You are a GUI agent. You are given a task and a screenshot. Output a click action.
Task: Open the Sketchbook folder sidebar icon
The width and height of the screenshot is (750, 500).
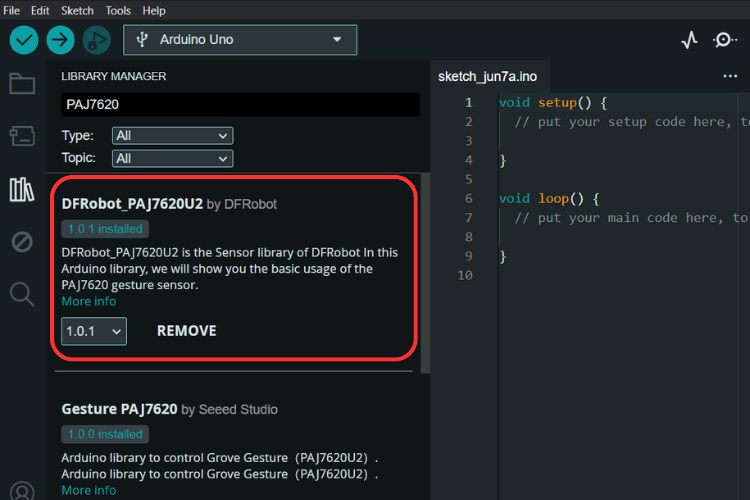click(22, 84)
